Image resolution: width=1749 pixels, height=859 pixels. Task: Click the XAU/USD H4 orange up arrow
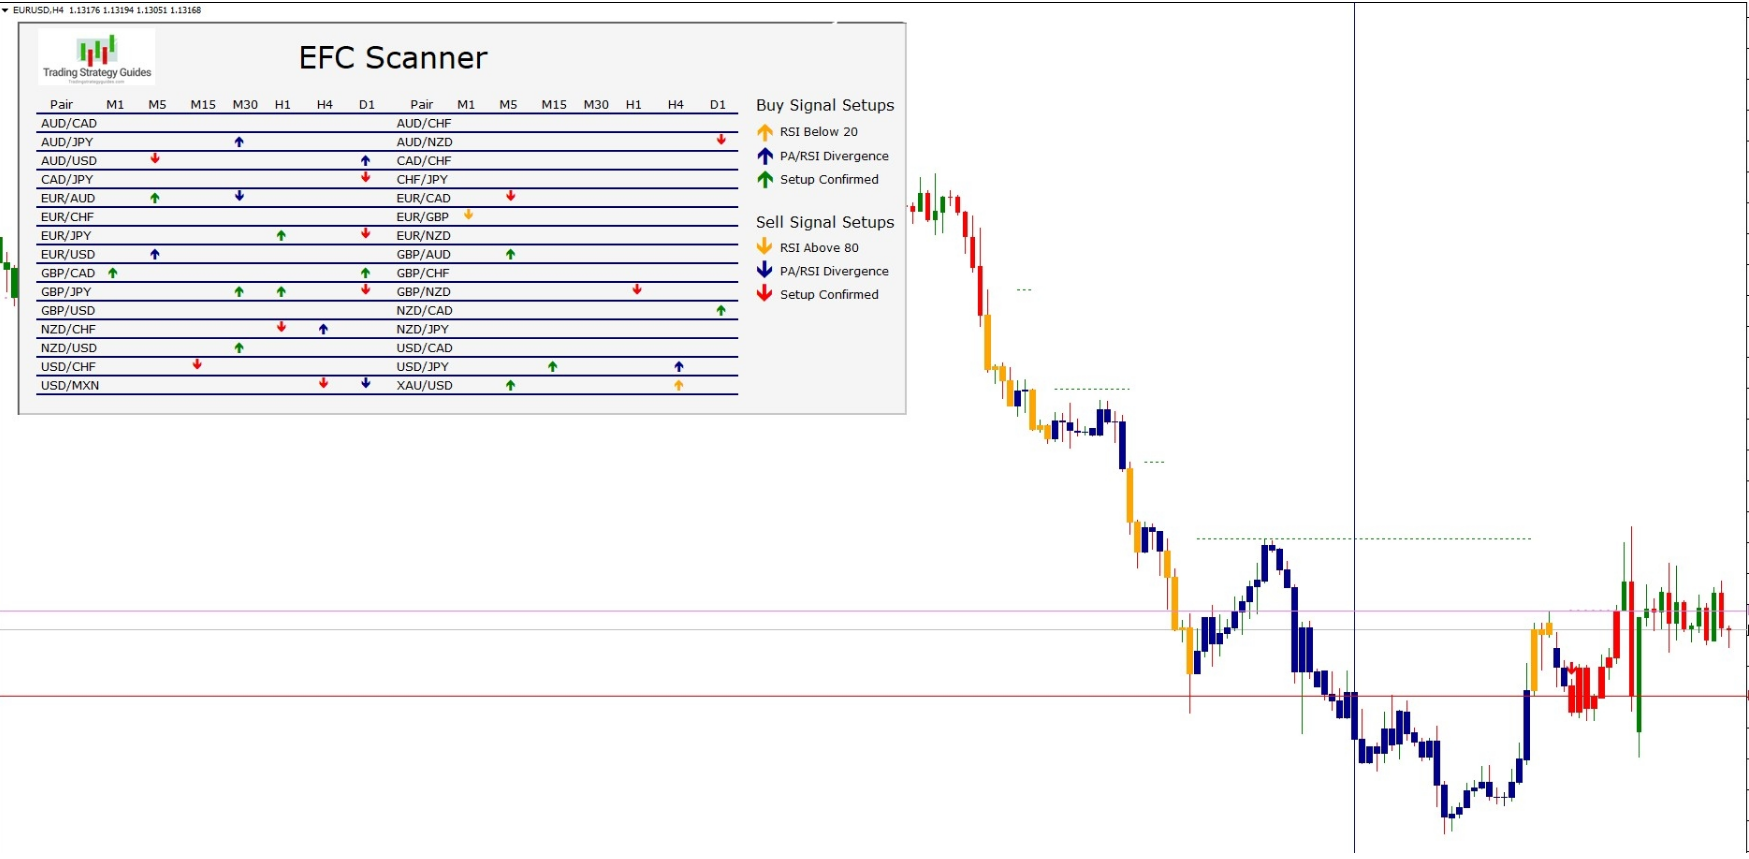point(679,385)
